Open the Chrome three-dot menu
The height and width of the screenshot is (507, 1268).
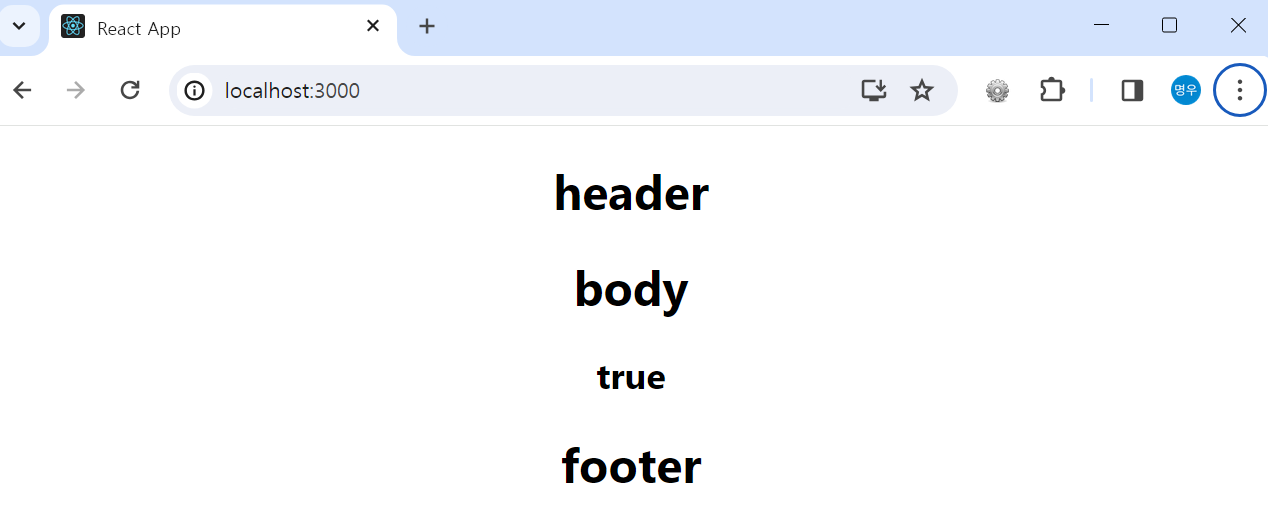tap(1240, 91)
